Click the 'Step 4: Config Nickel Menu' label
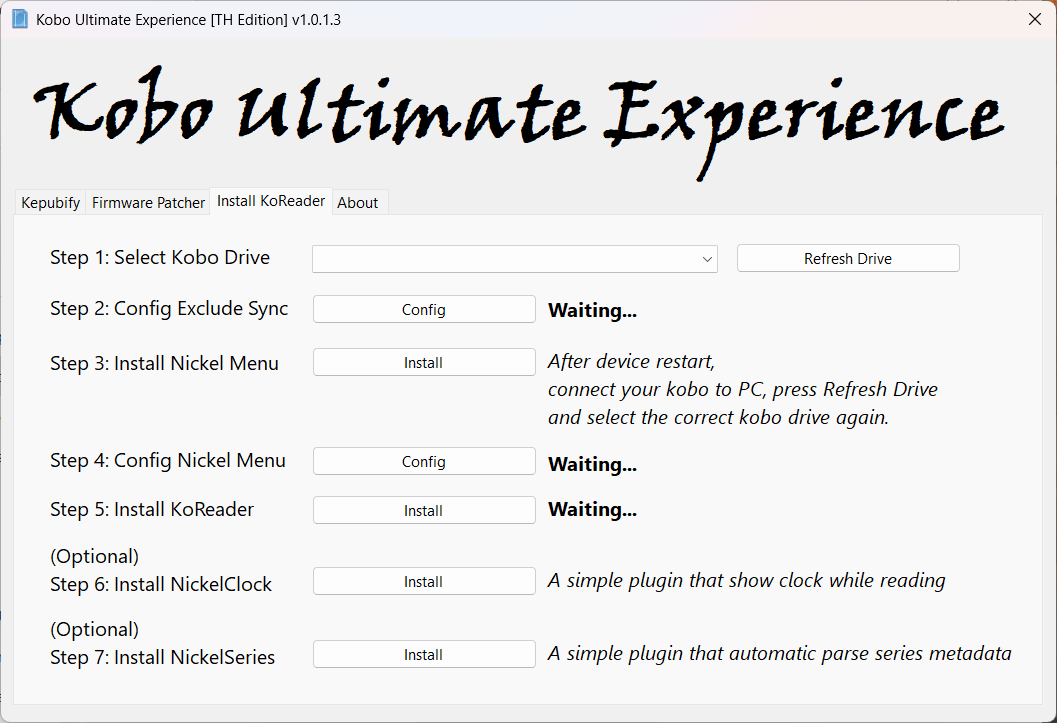The height and width of the screenshot is (723, 1057). tap(168, 461)
